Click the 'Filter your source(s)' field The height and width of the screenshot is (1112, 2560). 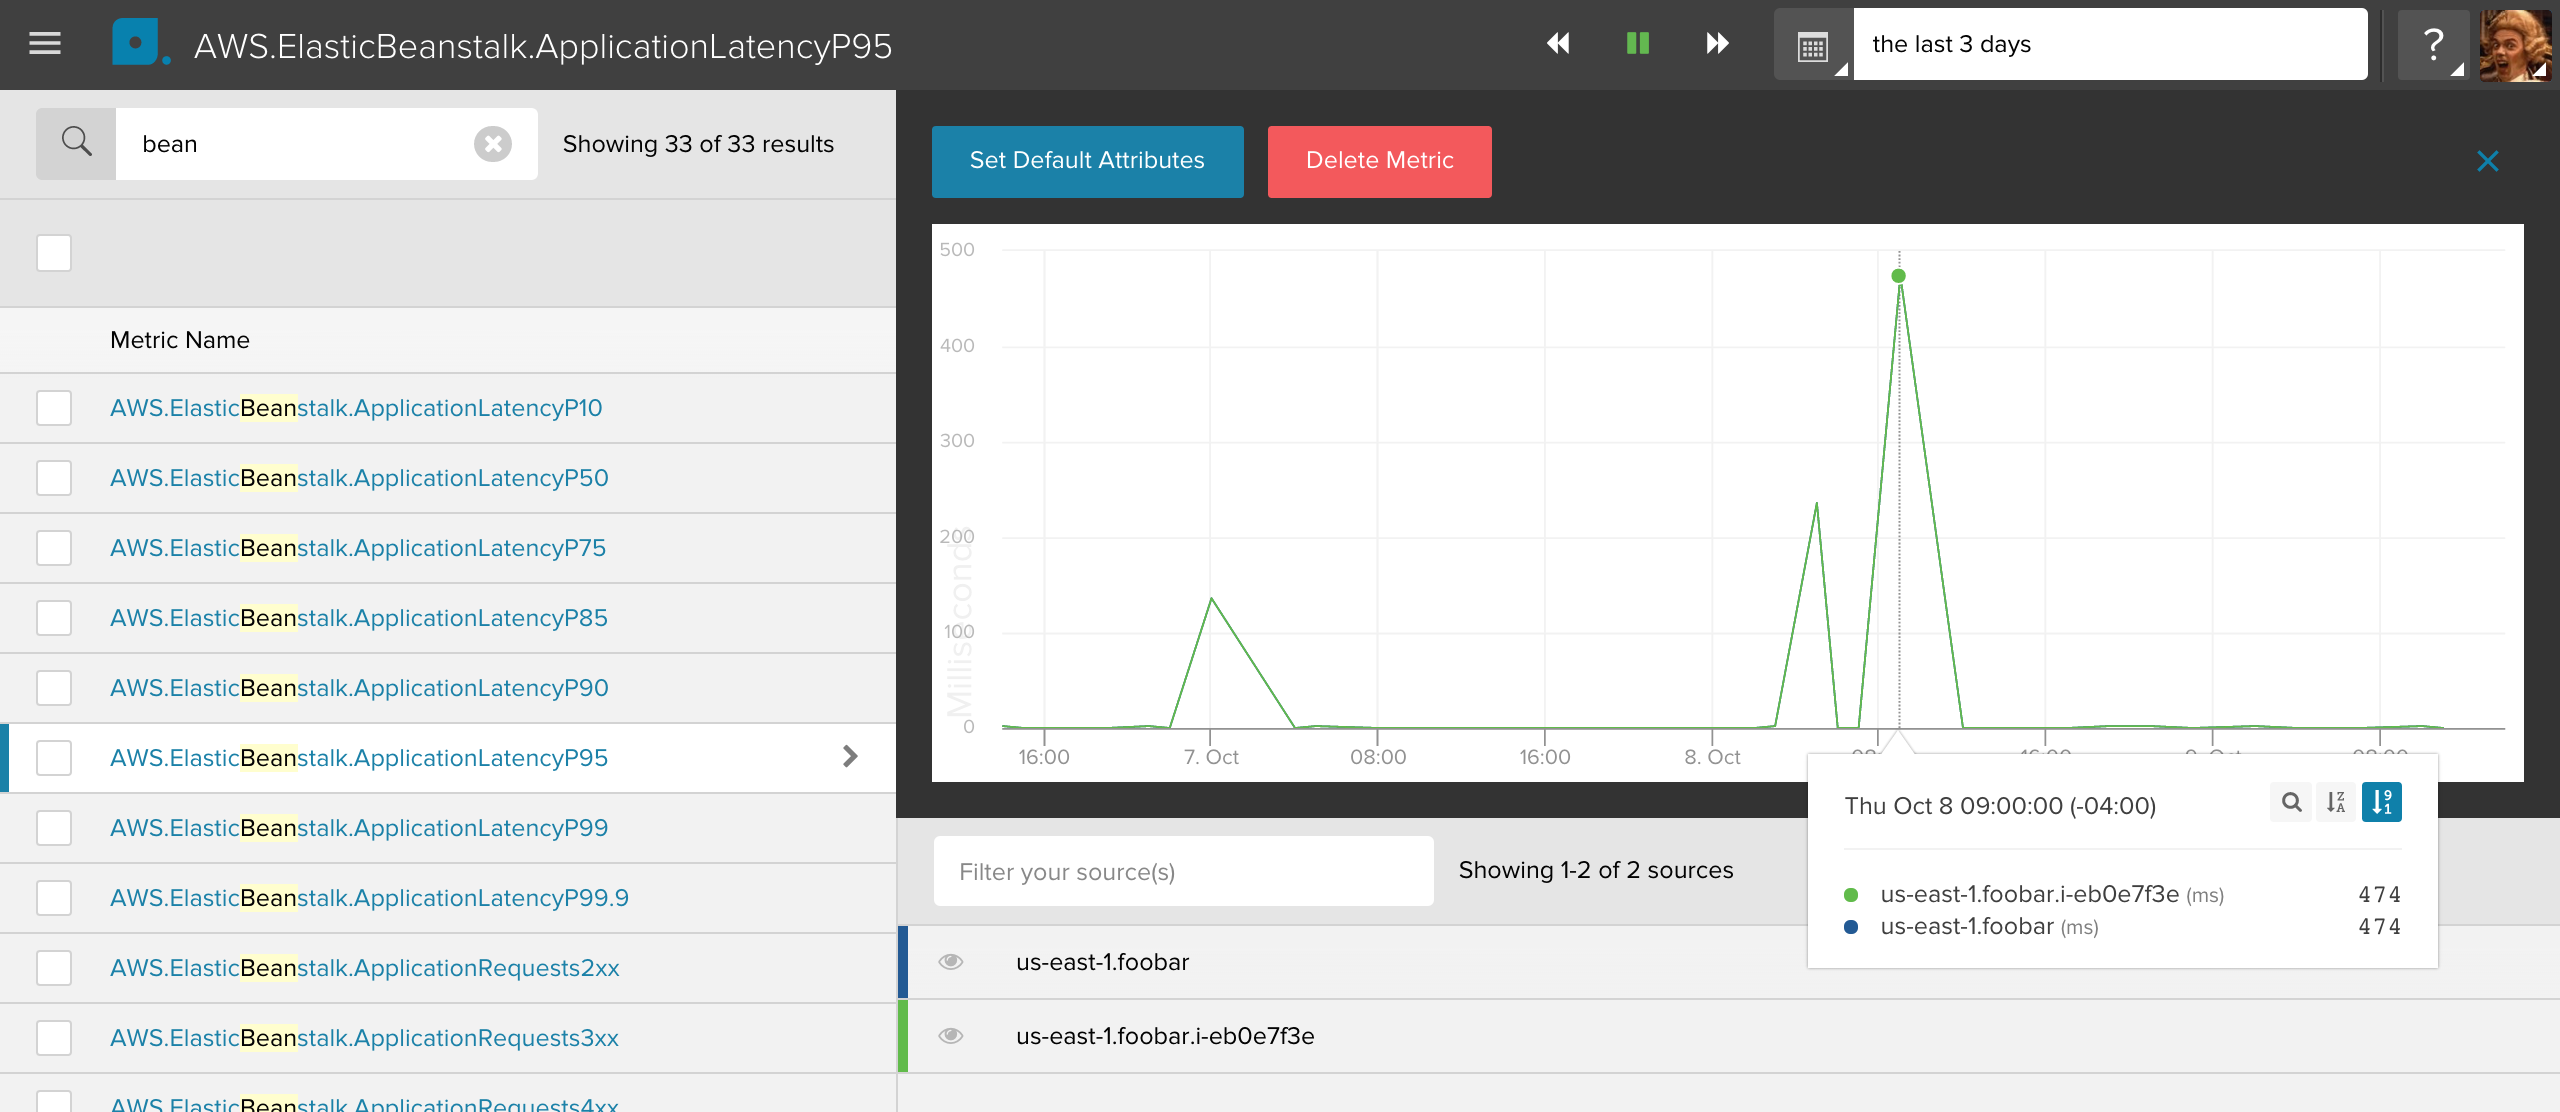point(1183,871)
